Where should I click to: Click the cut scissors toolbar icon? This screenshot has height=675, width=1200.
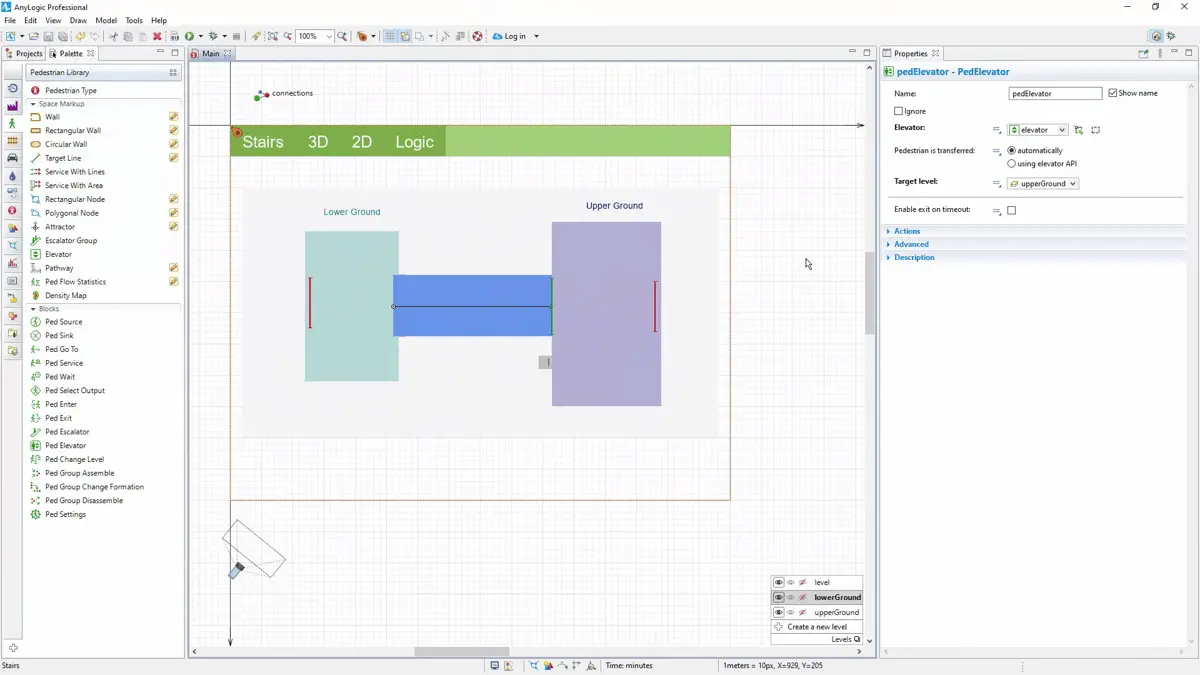(114, 36)
